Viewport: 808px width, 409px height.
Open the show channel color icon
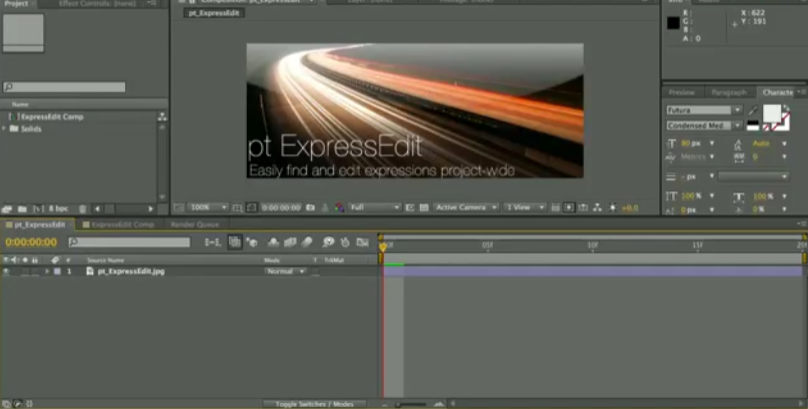(339, 208)
